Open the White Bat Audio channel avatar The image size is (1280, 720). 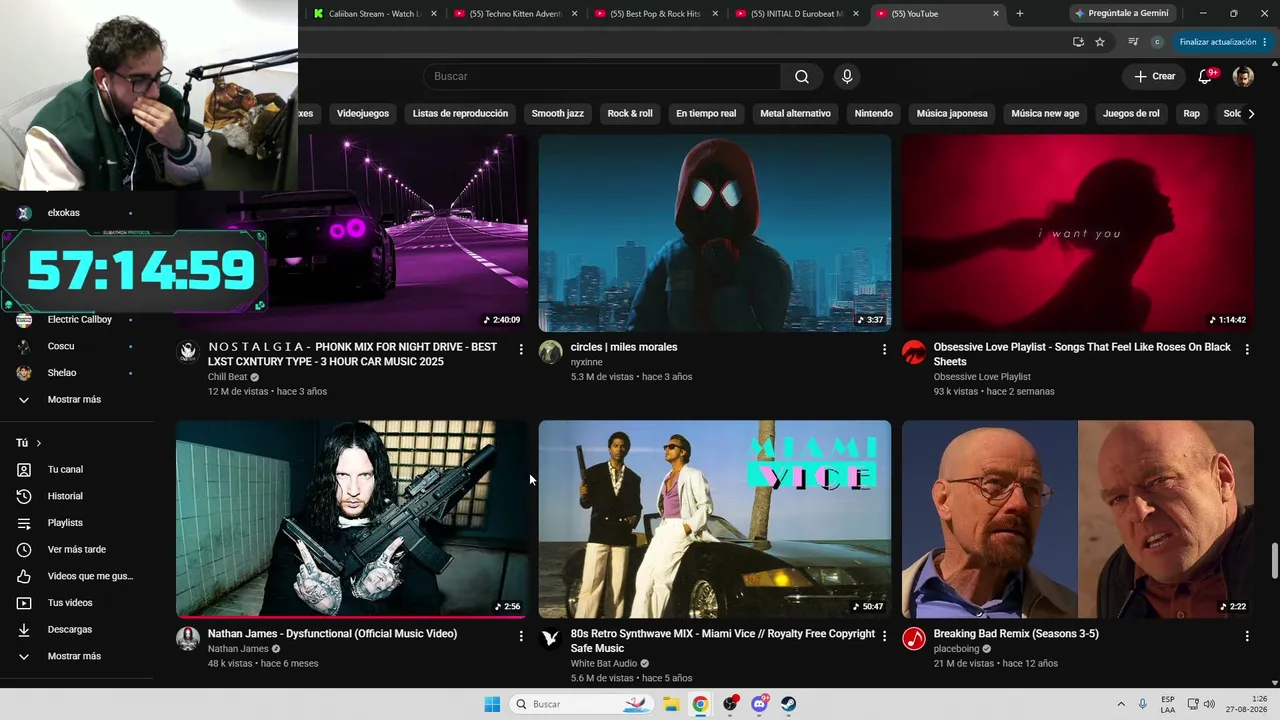tap(551, 638)
